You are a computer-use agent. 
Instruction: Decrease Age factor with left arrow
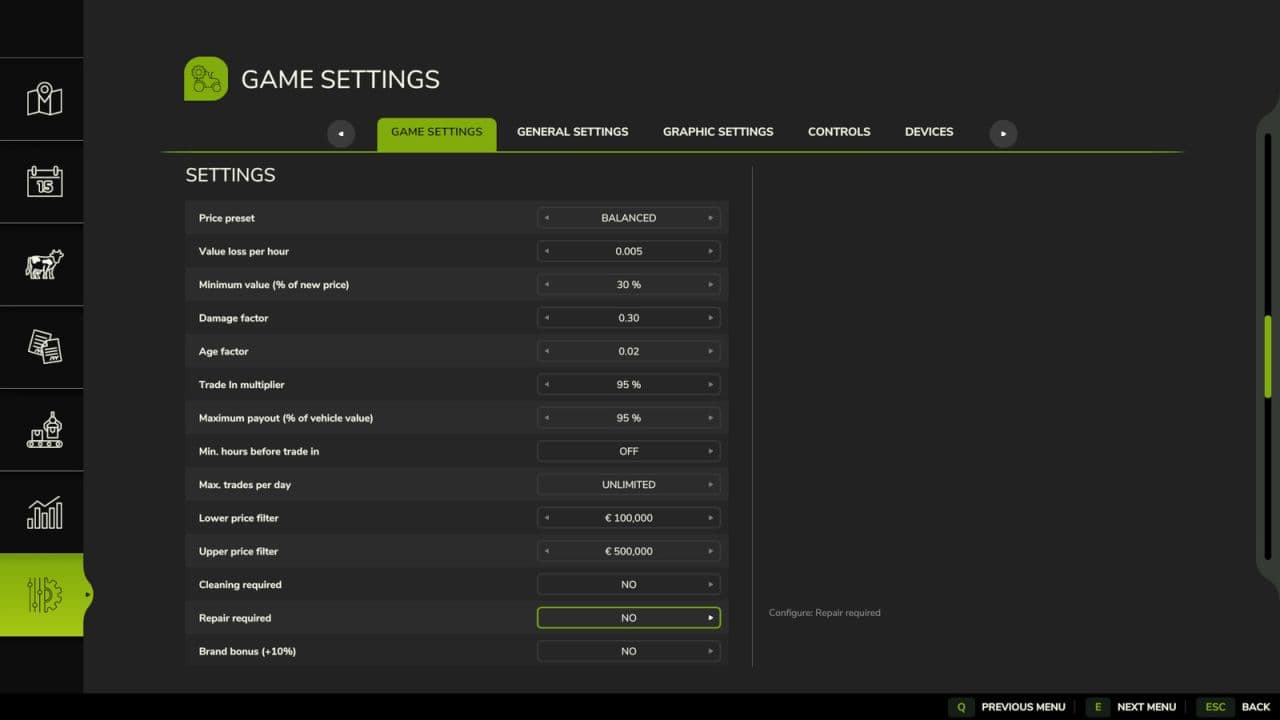click(x=546, y=351)
